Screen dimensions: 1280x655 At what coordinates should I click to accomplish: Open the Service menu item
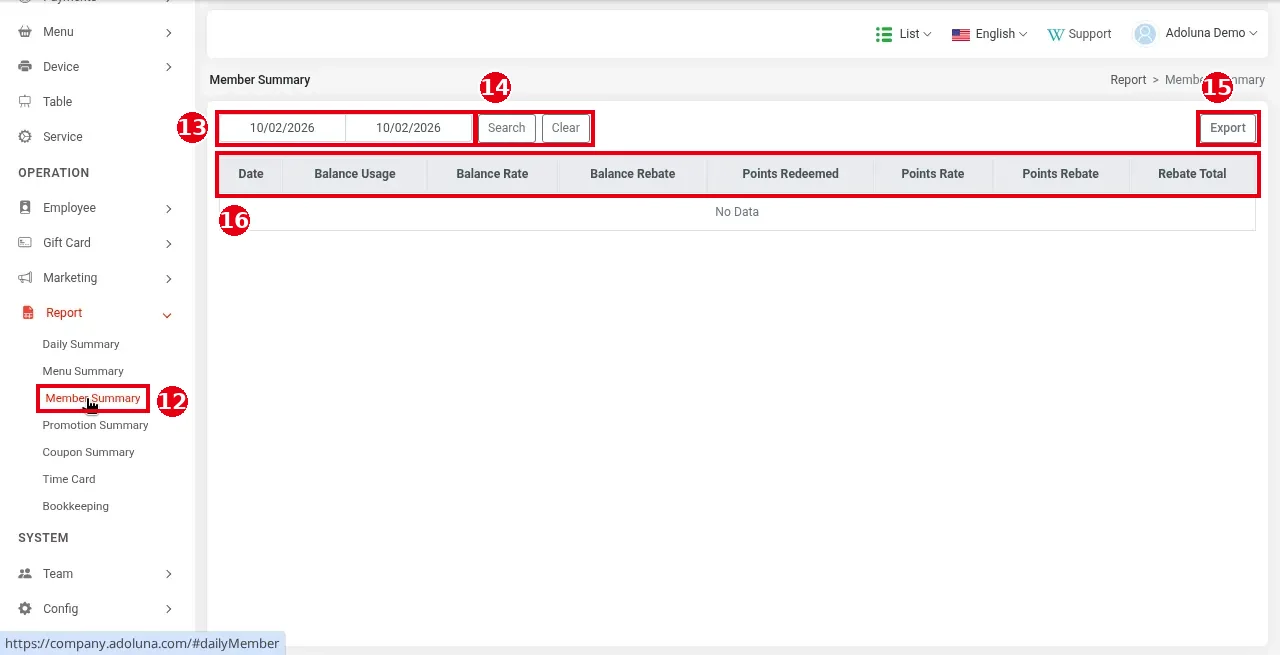[x=63, y=137]
